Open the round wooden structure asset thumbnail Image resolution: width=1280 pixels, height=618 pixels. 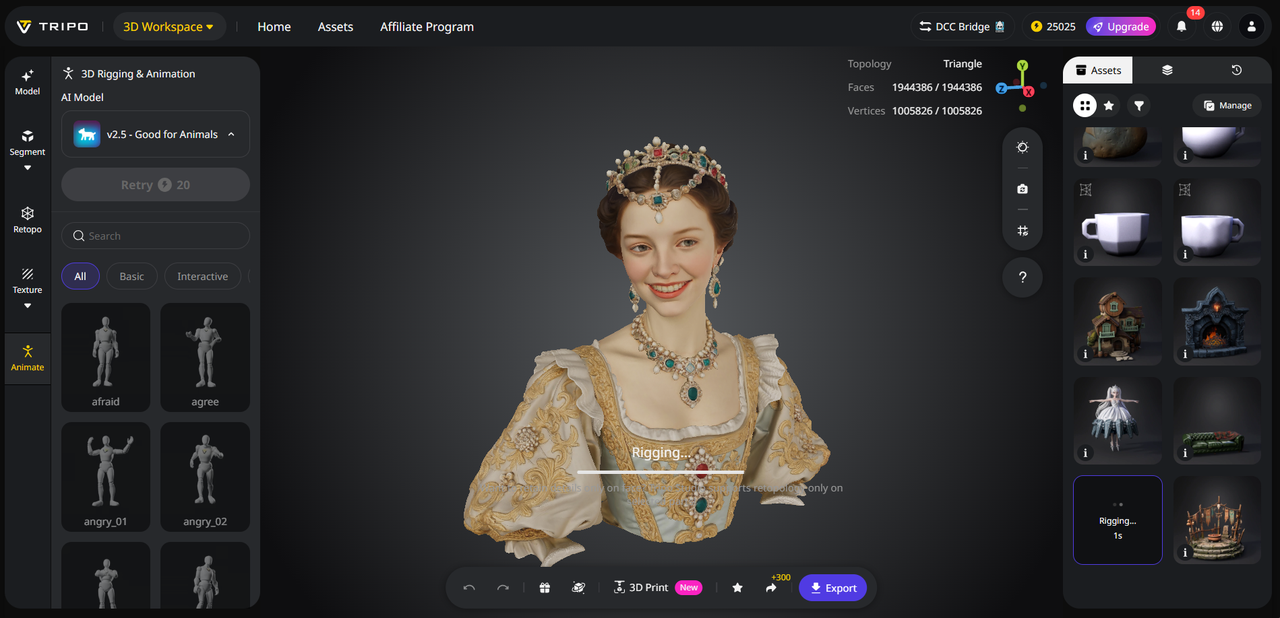pyautogui.click(x=1217, y=520)
